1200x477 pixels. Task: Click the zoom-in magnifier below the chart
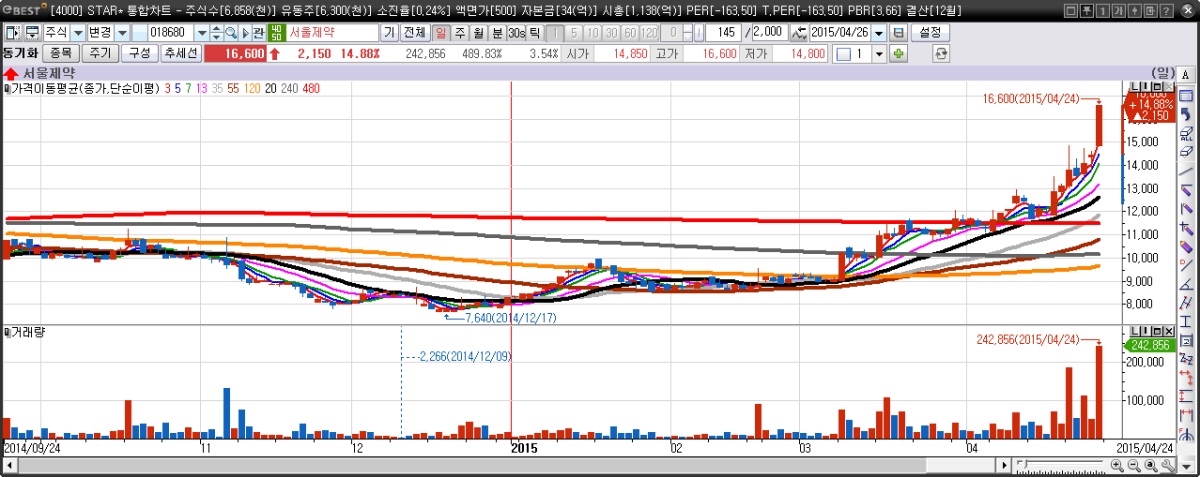coord(1117,466)
